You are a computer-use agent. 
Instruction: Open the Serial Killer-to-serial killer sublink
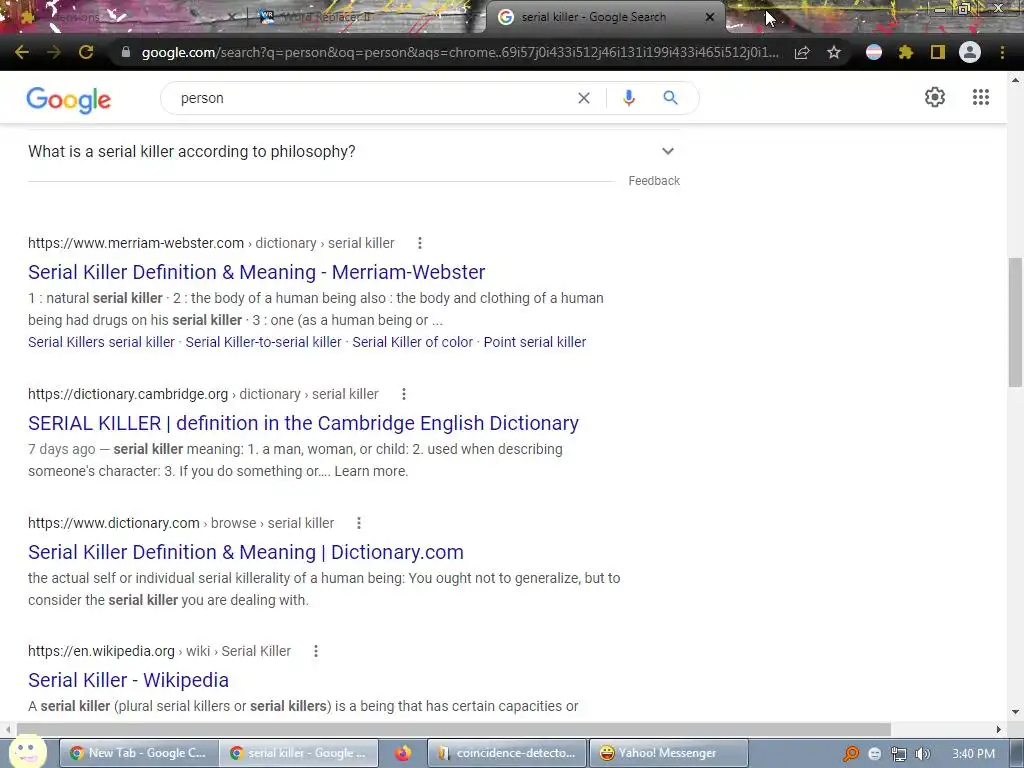coord(263,342)
